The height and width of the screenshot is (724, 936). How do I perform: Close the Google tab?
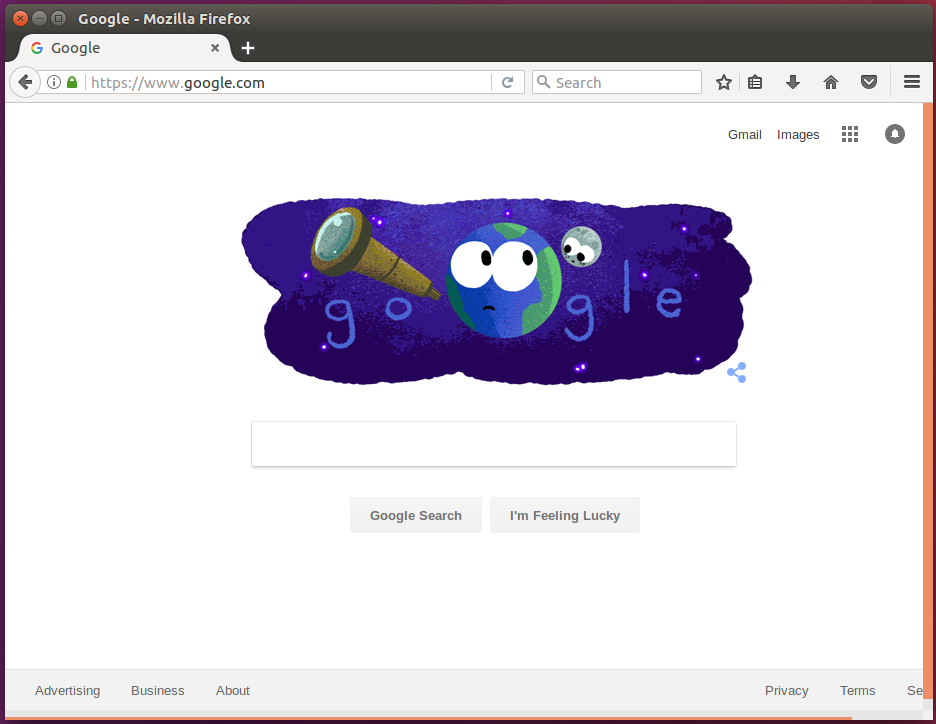pyautogui.click(x=215, y=48)
